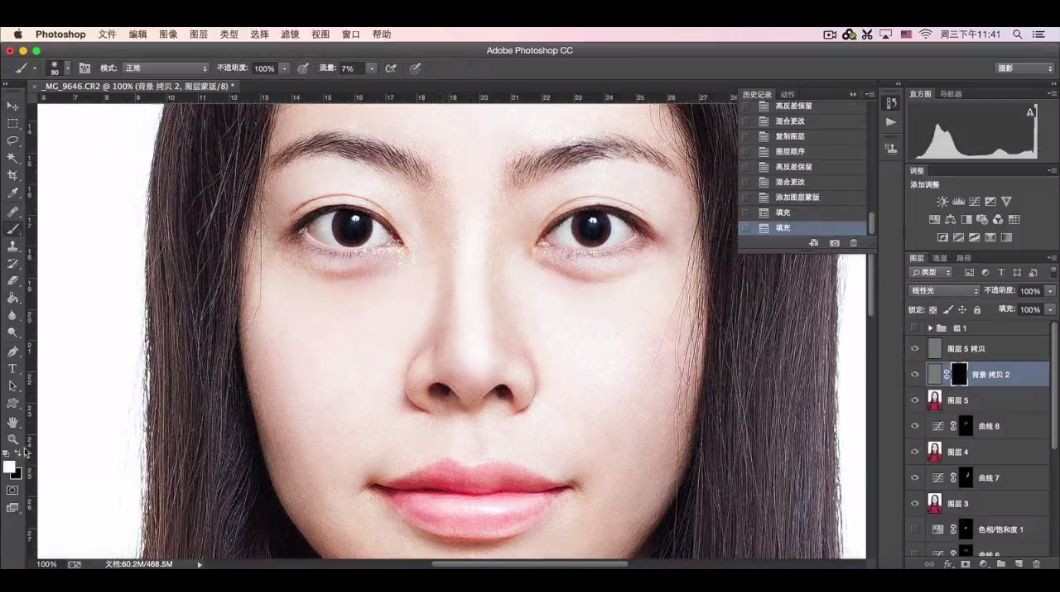Screen dimensions: 1060x592
Task: Pick the Lasso tool
Action: pyautogui.click(x=12, y=141)
